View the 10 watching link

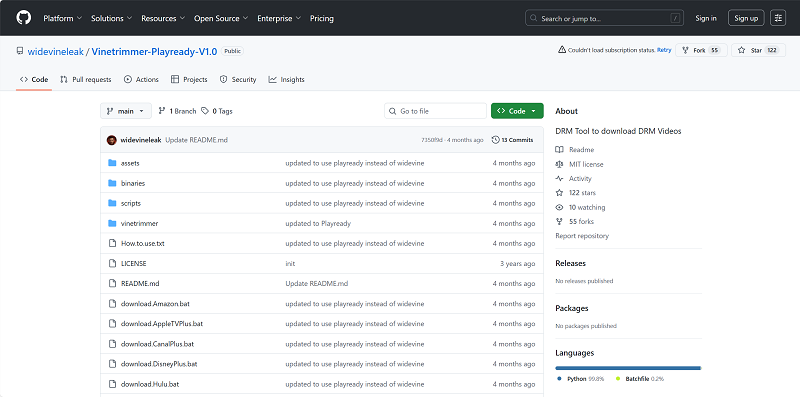coord(580,207)
